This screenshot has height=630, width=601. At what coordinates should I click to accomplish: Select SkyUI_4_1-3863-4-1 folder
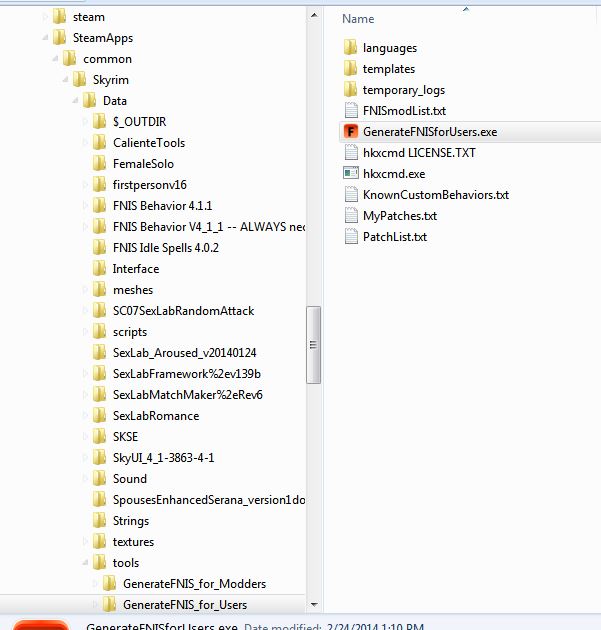tap(163, 457)
